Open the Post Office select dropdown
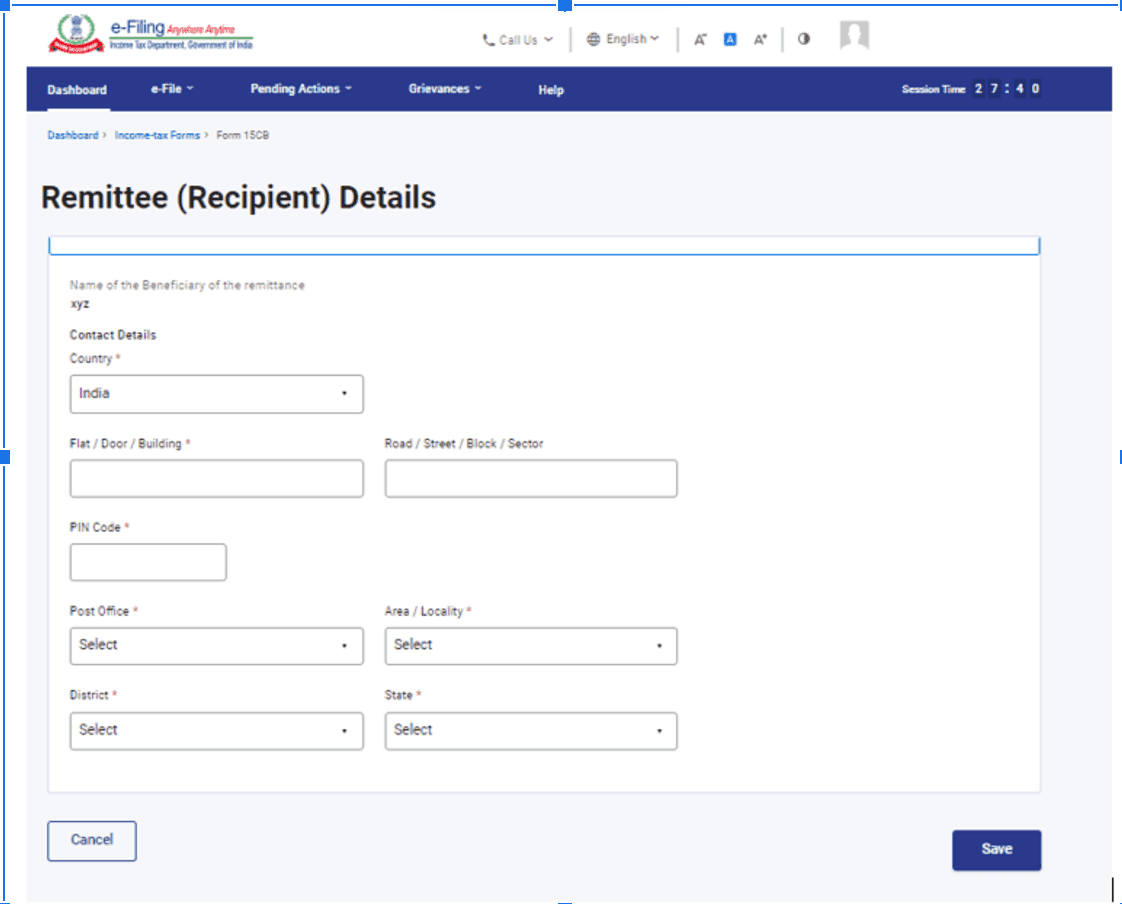1122x904 pixels. point(215,646)
